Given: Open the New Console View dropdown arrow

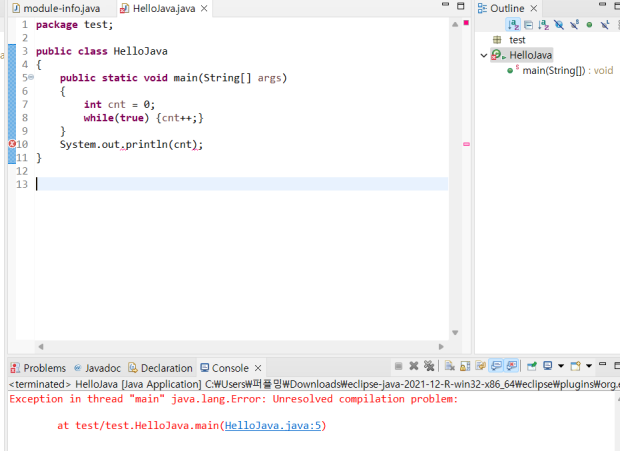Looking at the screenshot, I should click(589, 367).
